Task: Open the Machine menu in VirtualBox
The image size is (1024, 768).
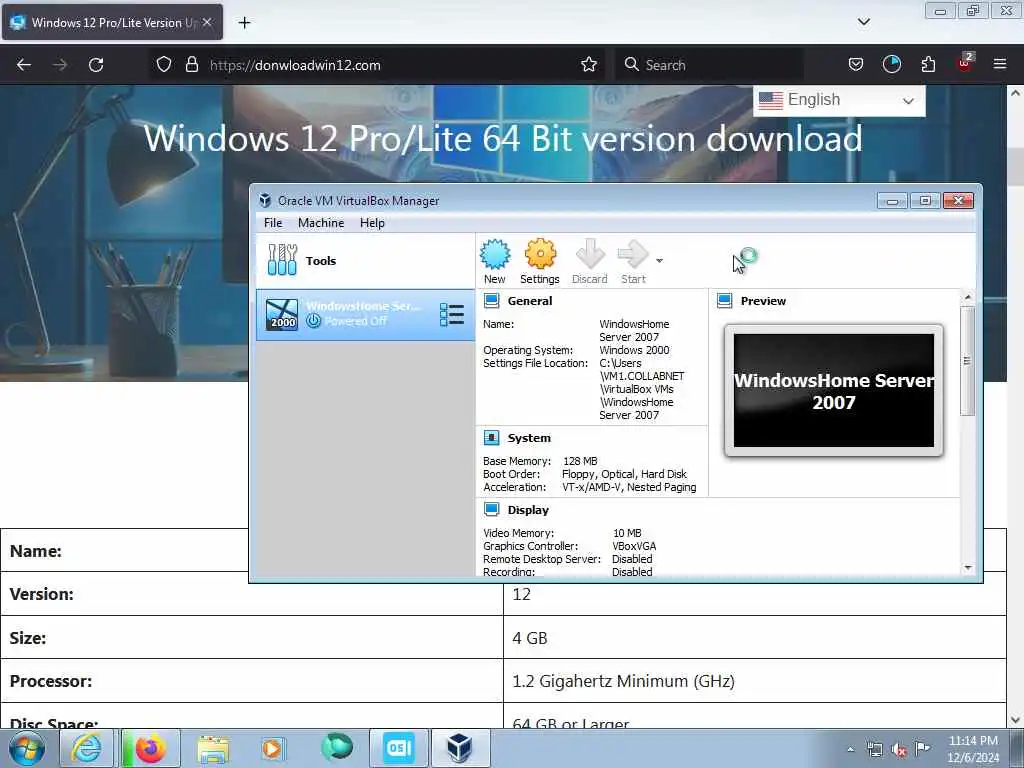Action: coord(321,223)
